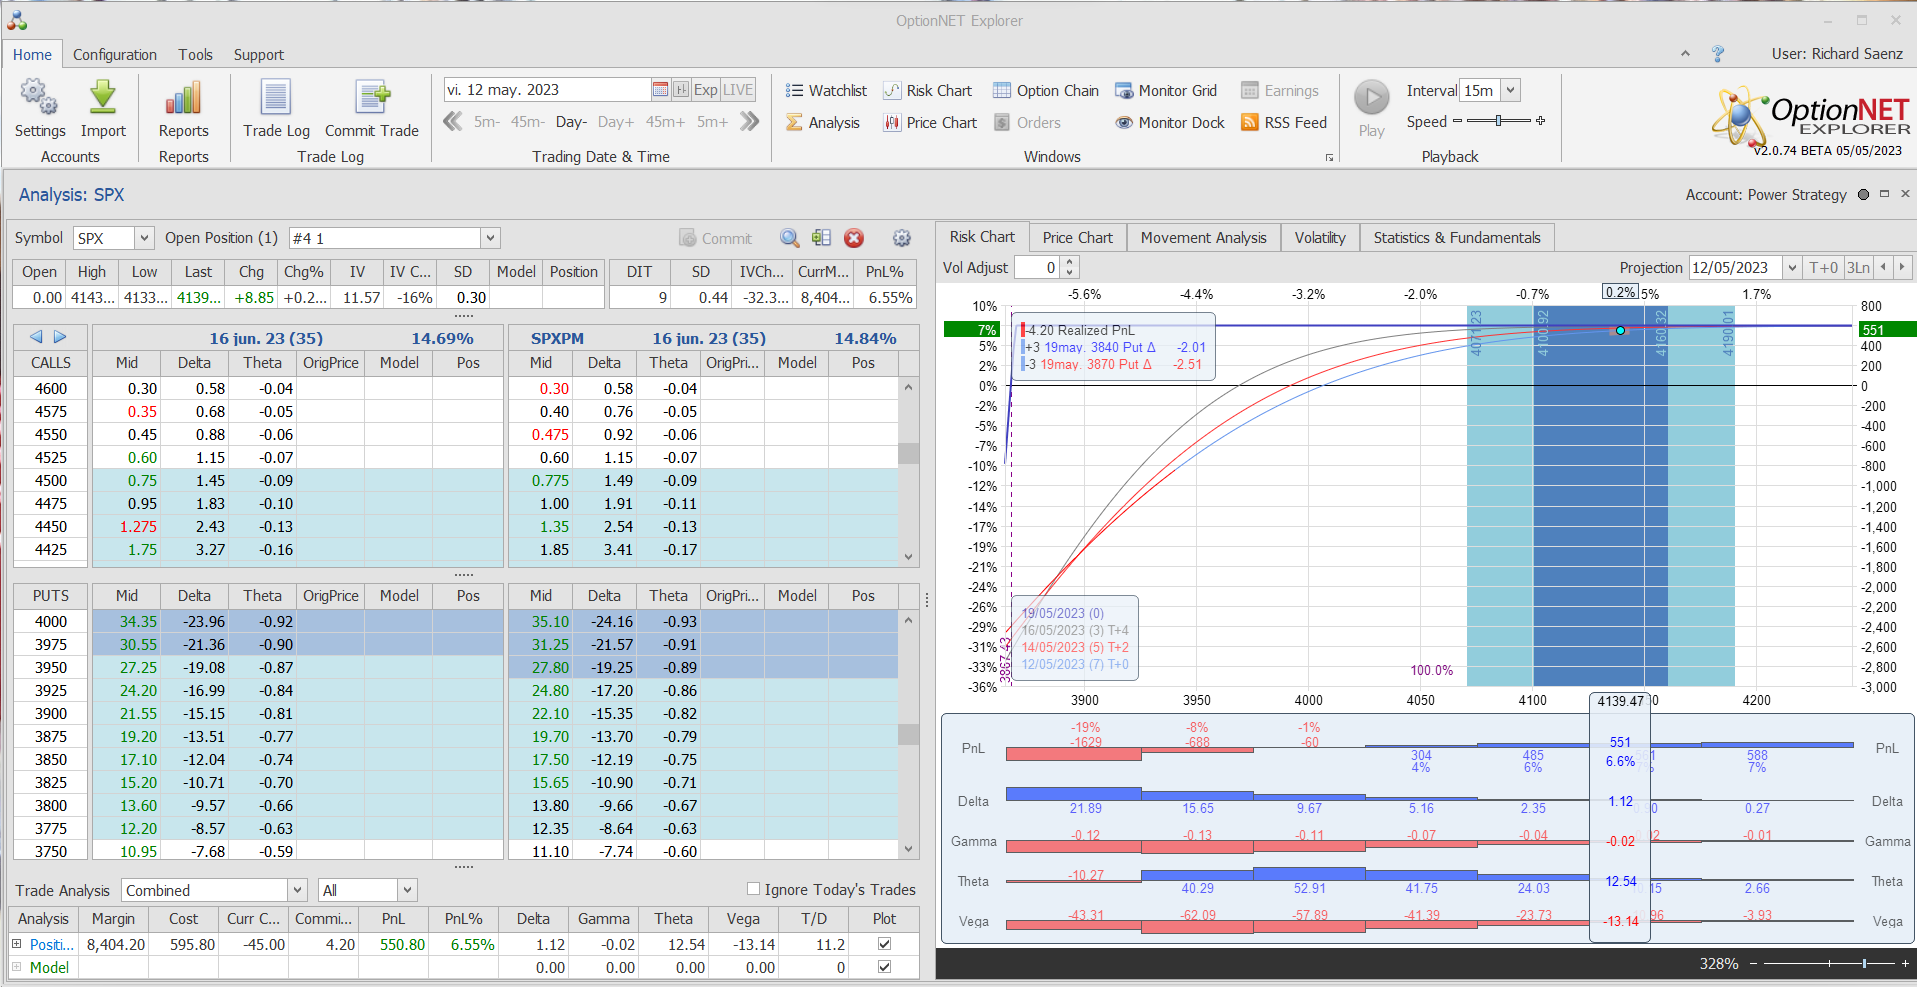Toggle Plot checkbox for Position row
This screenshot has width=1917, height=987.
pyautogui.click(x=884, y=944)
